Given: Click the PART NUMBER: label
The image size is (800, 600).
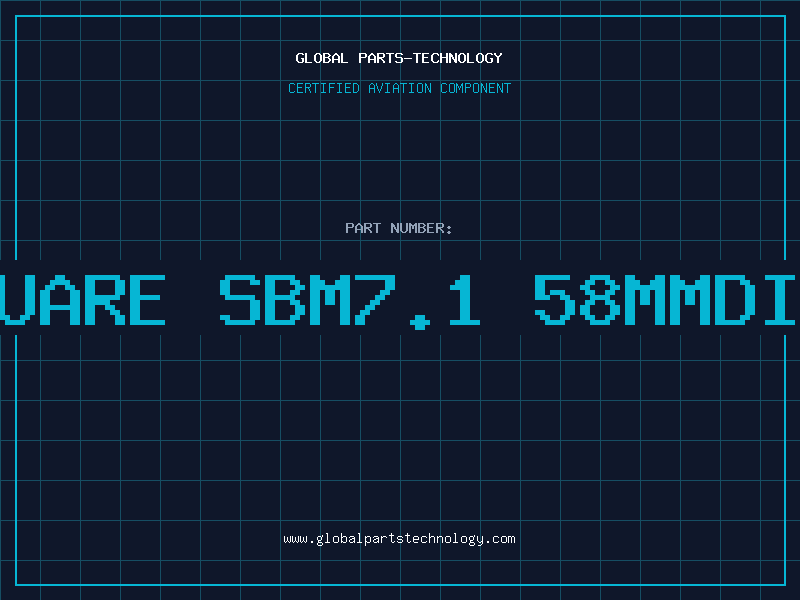Looking at the screenshot, I should 399,228.
